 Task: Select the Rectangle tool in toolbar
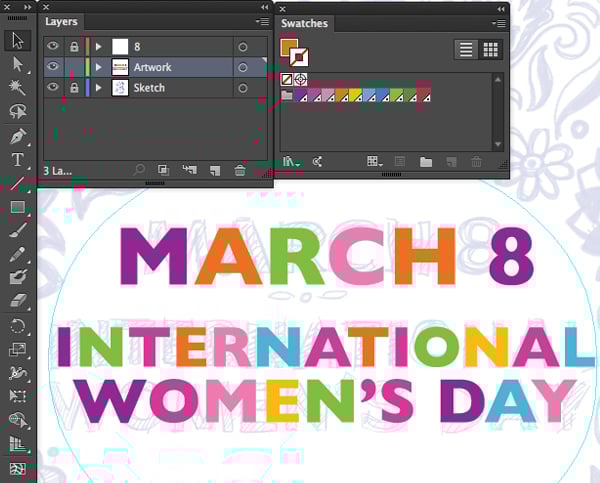pos(17,207)
